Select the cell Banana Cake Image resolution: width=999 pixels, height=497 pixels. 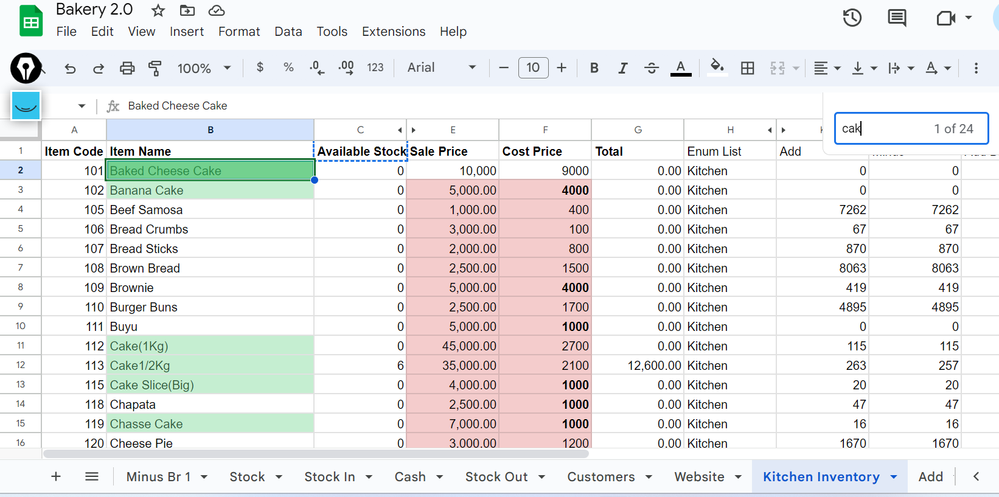pyautogui.click(x=210, y=191)
